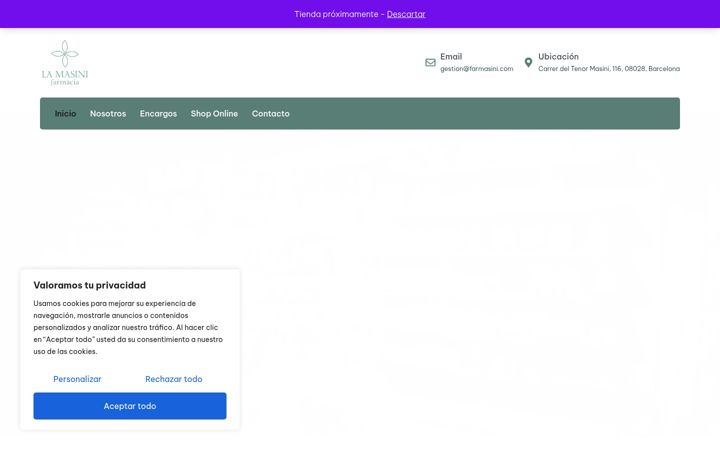The height and width of the screenshot is (450, 720).
Task: Click the location pin icon
Action: click(529, 62)
